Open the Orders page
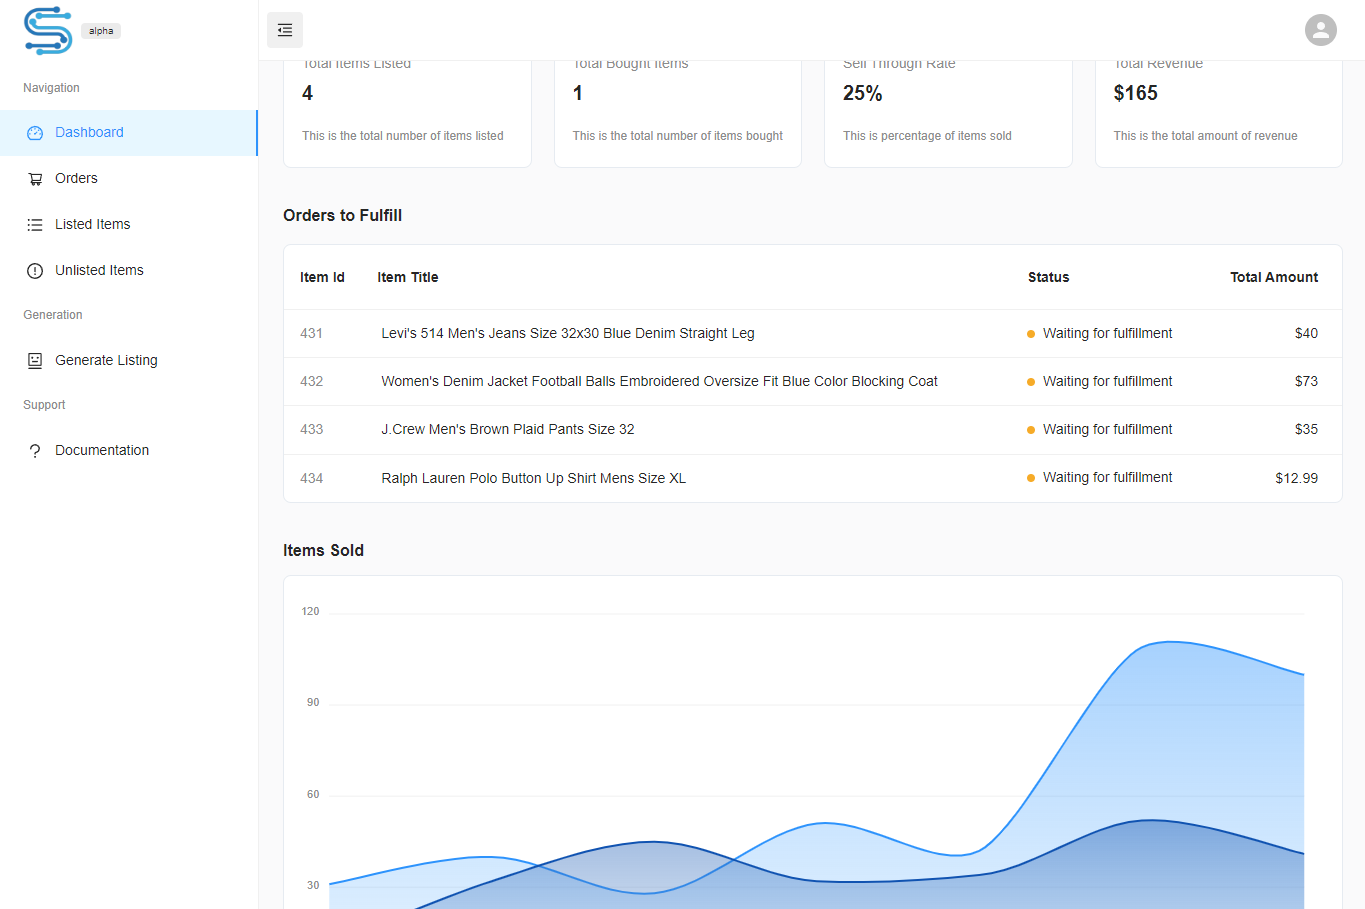The height and width of the screenshot is (909, 1365). pyautogui.click(x=76, y=179)
